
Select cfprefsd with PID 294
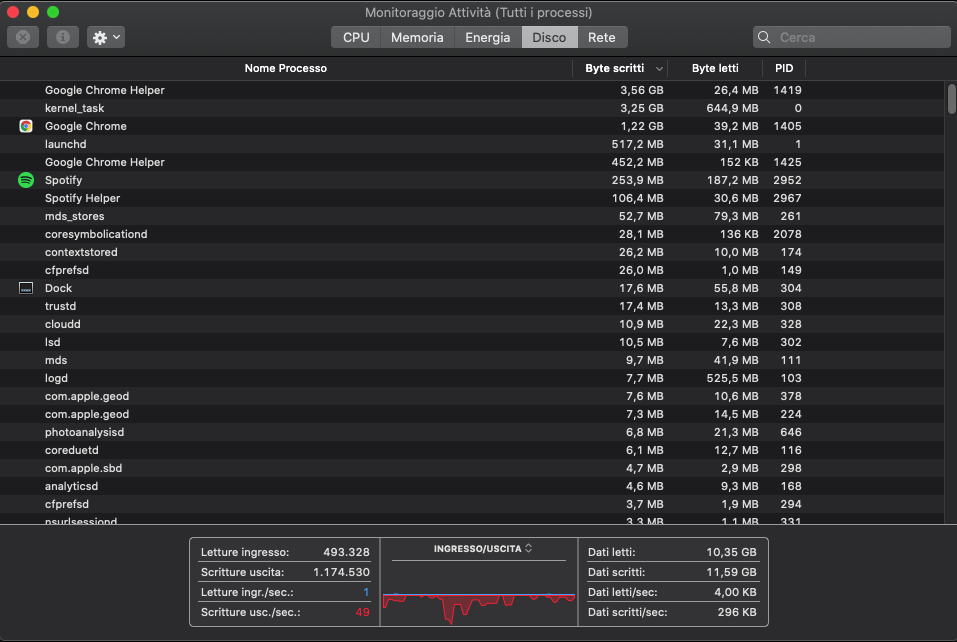(472, 504)
